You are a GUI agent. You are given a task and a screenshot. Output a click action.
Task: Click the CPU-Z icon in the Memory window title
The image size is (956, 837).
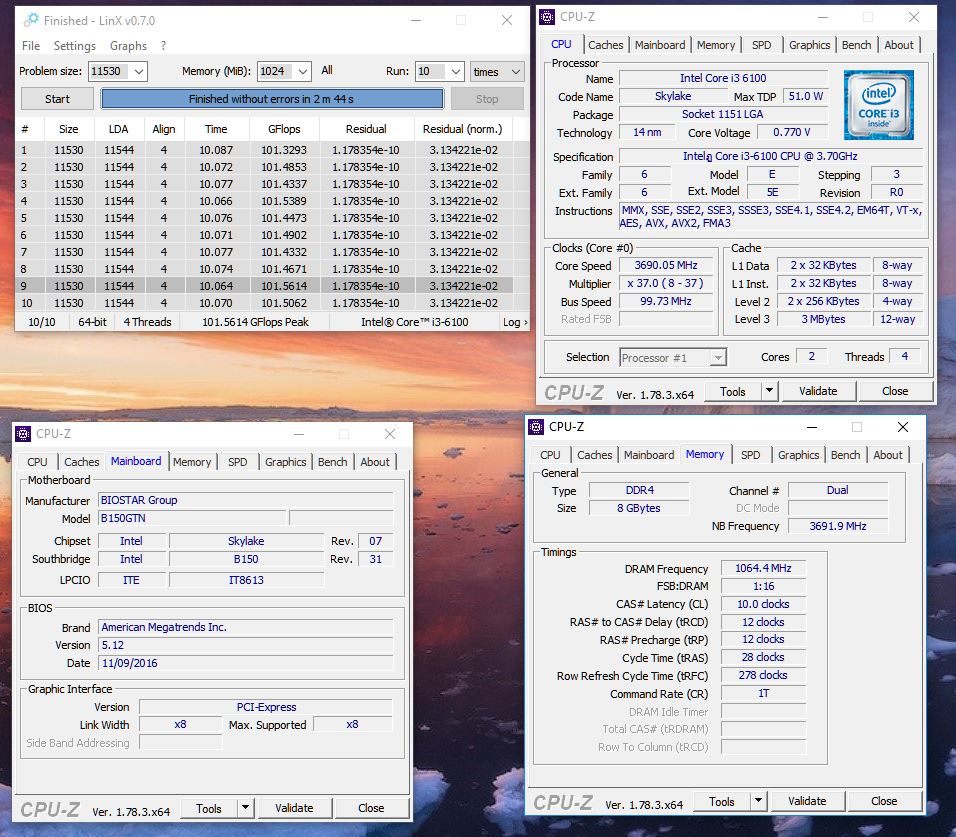pyautogui.click(x=536, y=427)
